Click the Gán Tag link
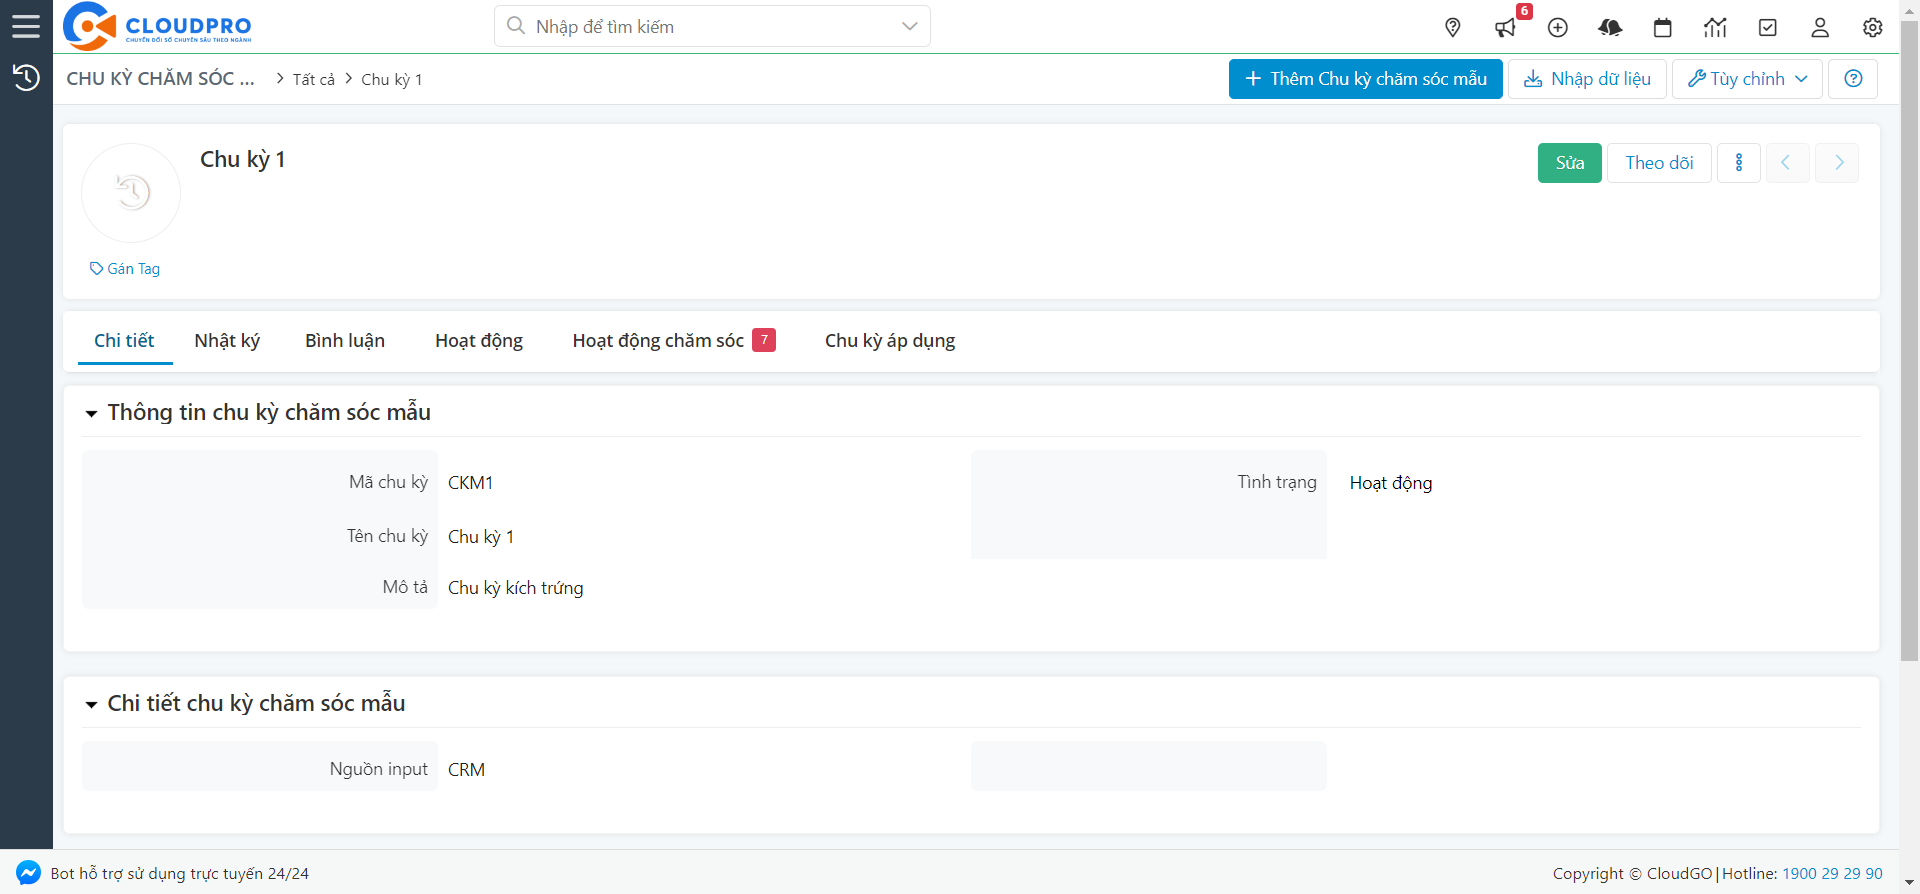The image size is (1920, 894). coord(125,269)
